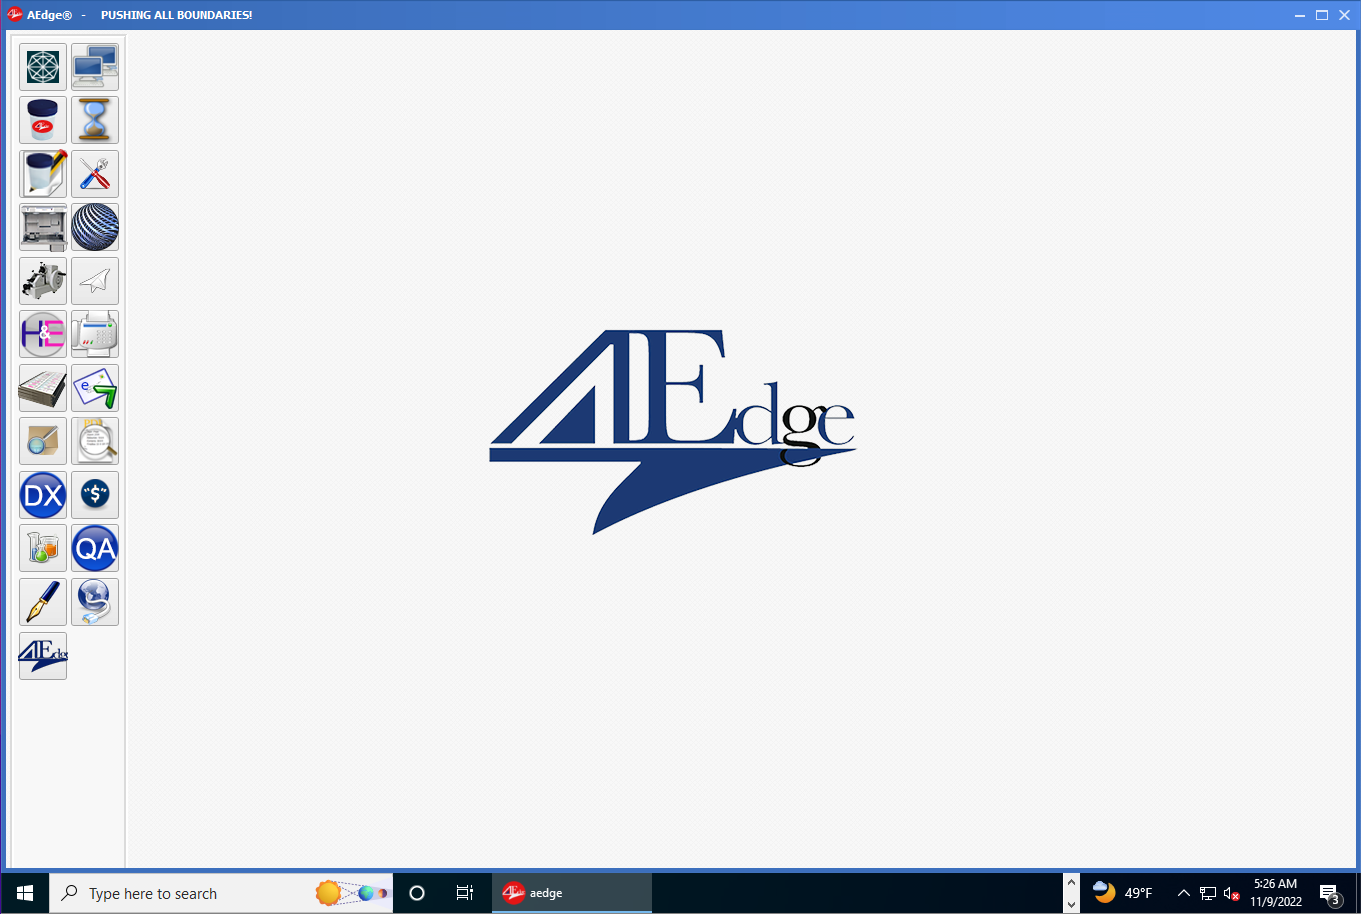Open the microtome instrument icon

tap(43, 281)
